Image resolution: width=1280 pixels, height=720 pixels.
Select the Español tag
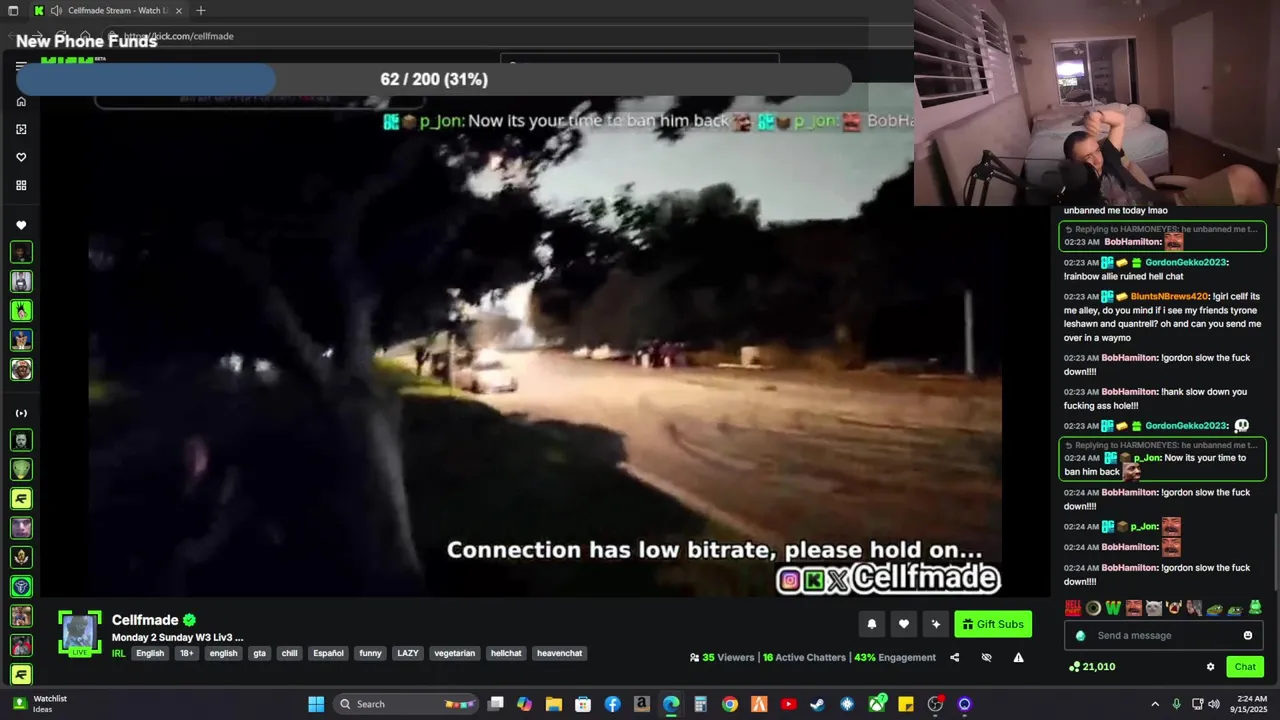tap(328, 653)
